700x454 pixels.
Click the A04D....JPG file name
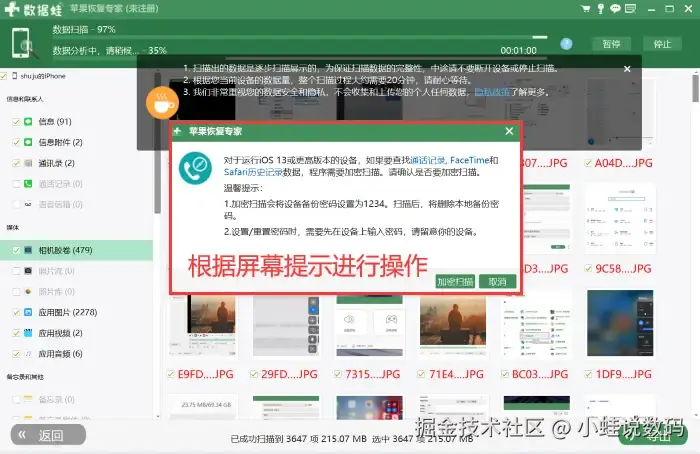[x=624, y=163]
